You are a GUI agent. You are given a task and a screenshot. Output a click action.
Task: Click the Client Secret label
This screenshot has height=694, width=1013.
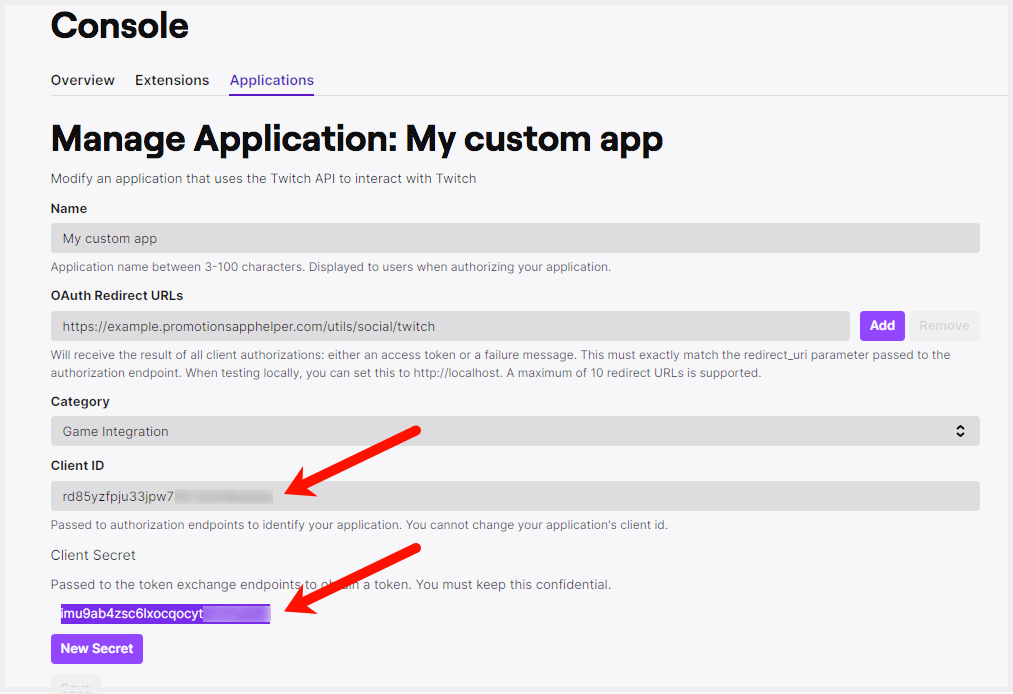[93, 555]
